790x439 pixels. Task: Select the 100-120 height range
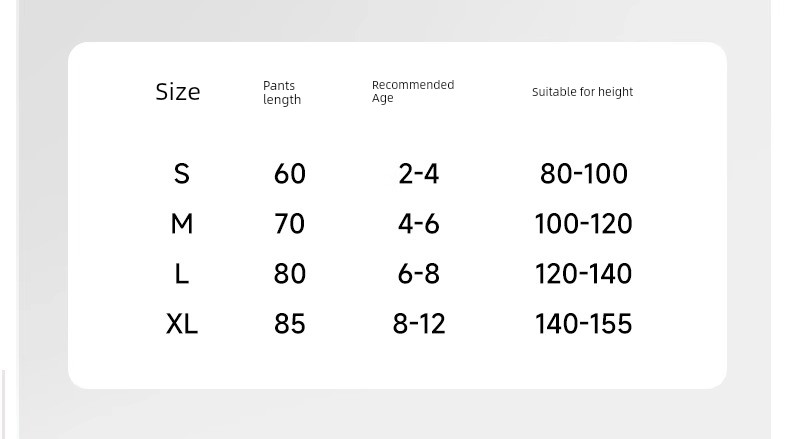(x=583, y=223)
